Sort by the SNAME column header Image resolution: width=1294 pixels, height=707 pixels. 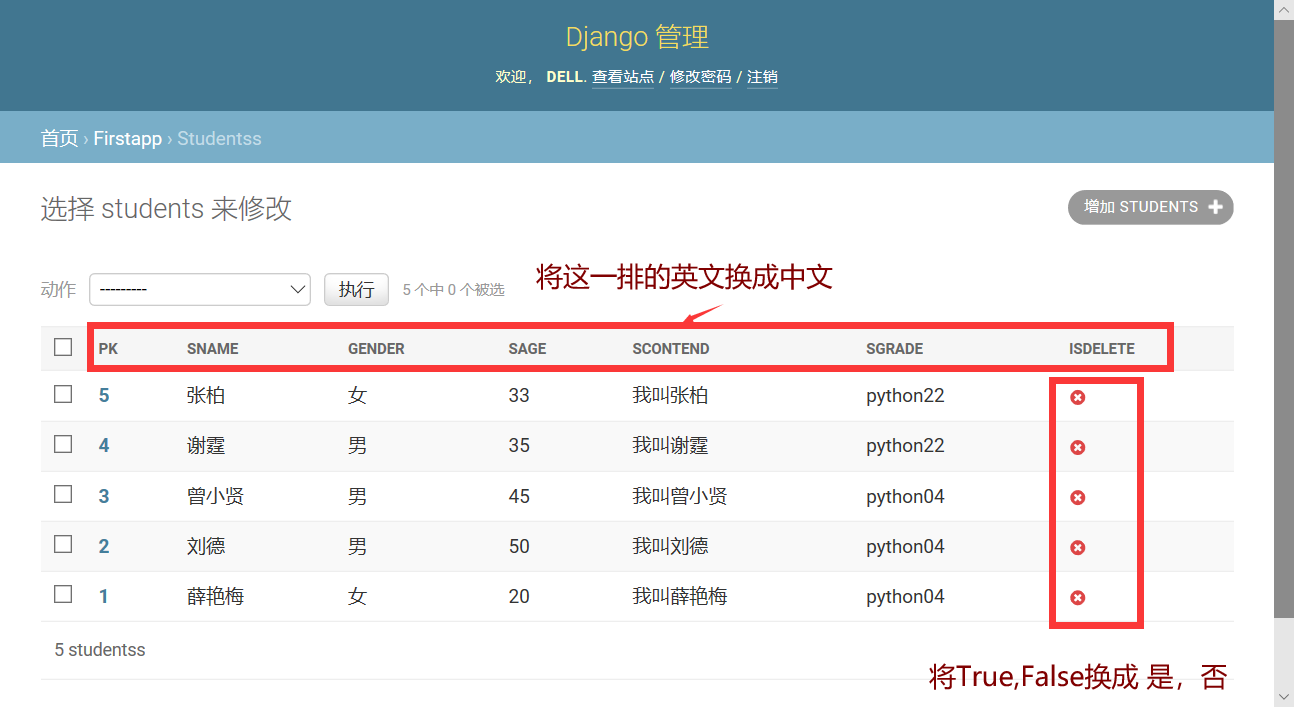[213, 349]
